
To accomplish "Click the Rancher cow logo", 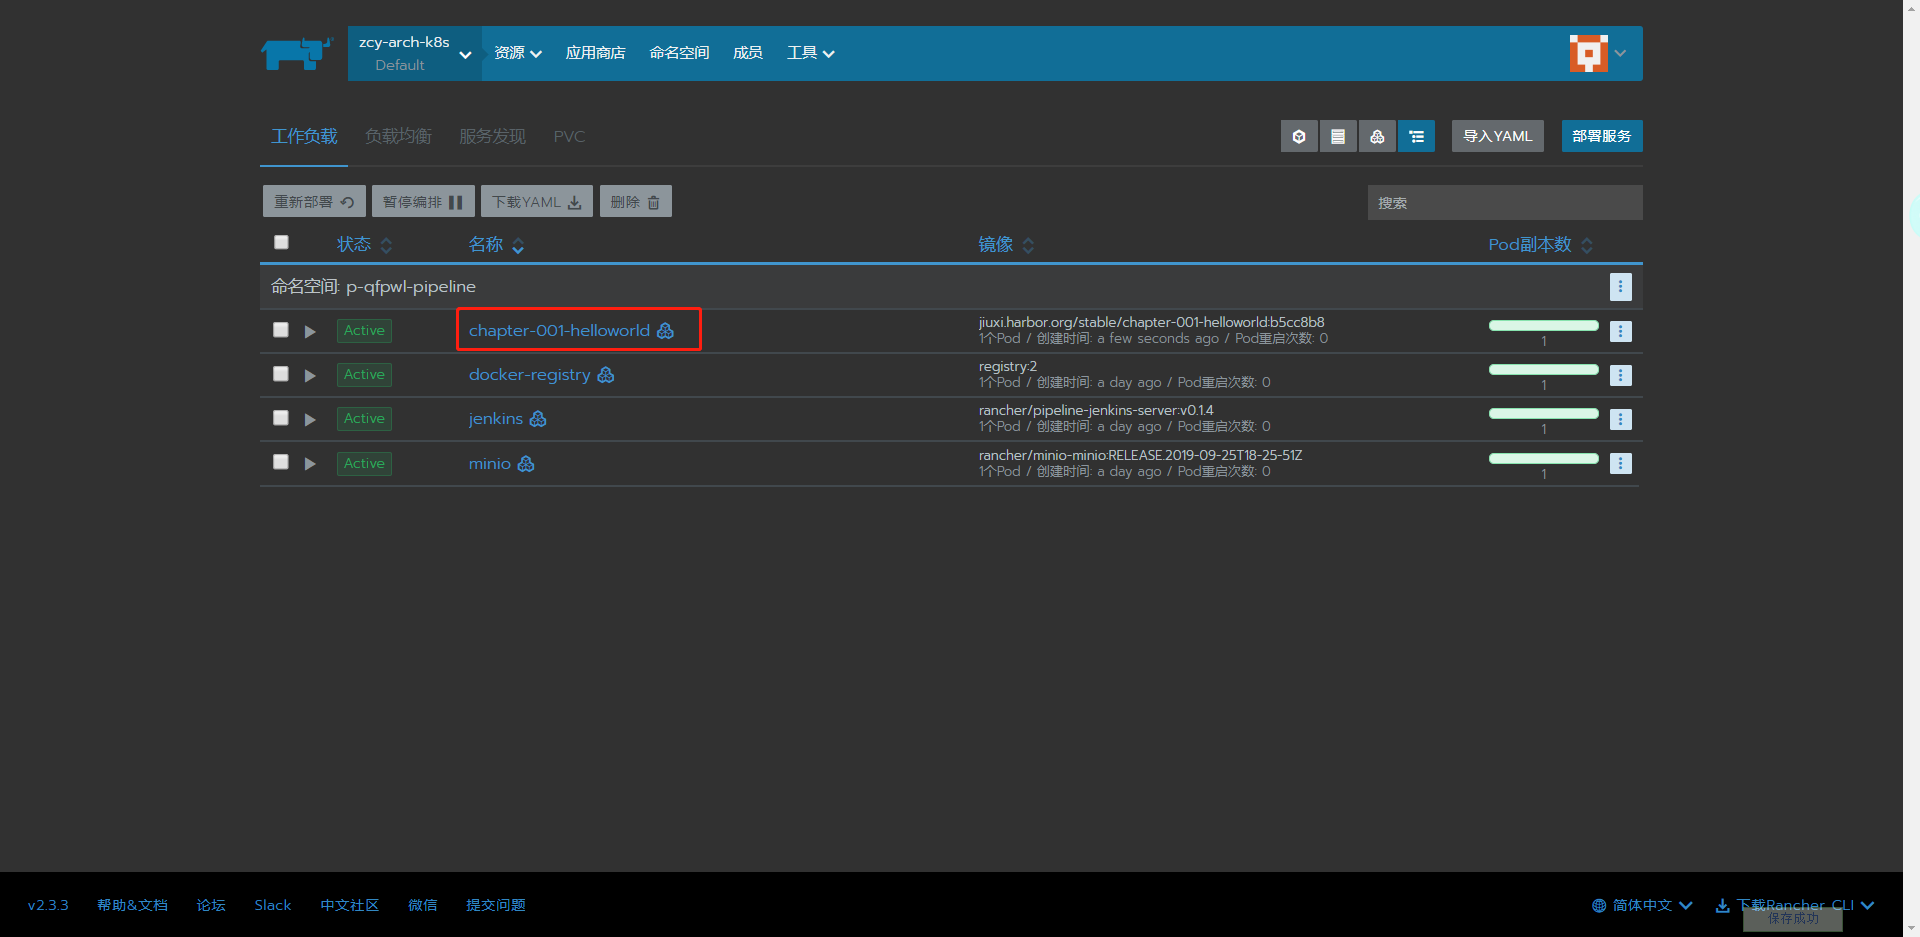I will (296, 53).
